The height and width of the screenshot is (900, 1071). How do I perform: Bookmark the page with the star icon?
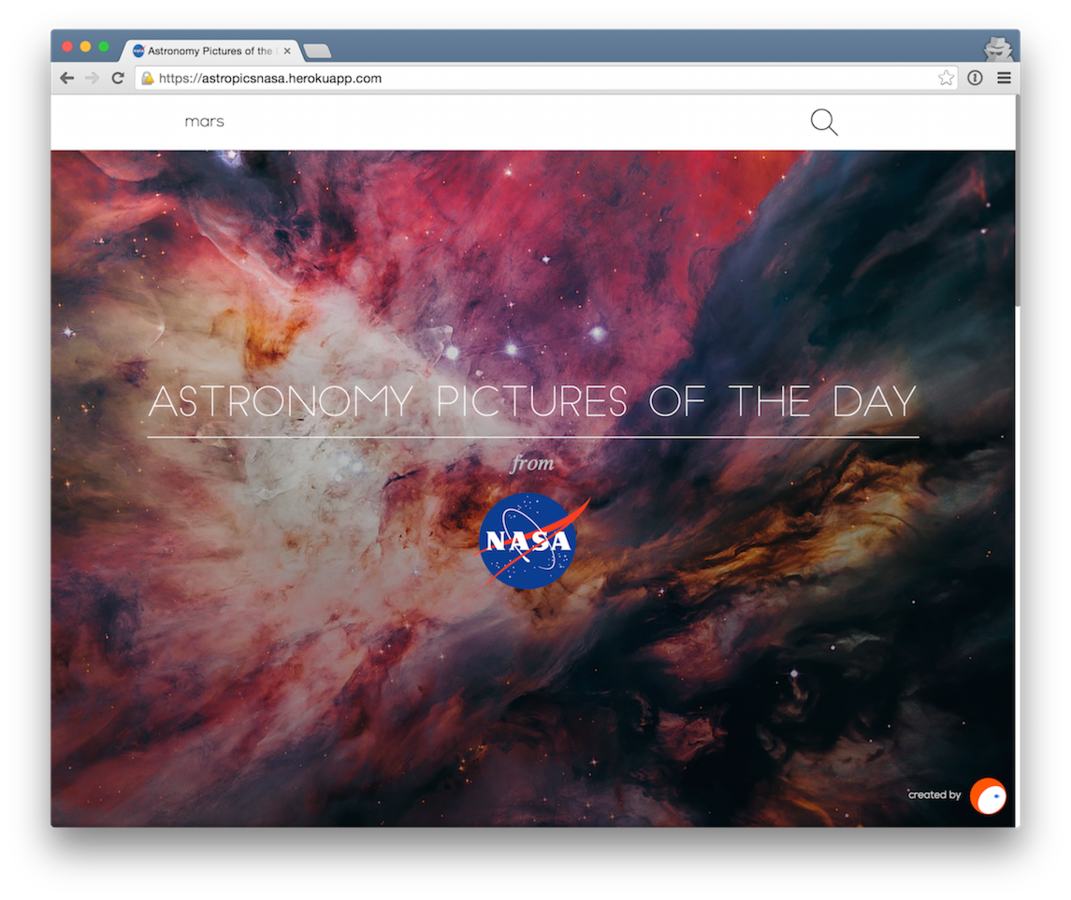pyautogui.click(x=945, y=78)
